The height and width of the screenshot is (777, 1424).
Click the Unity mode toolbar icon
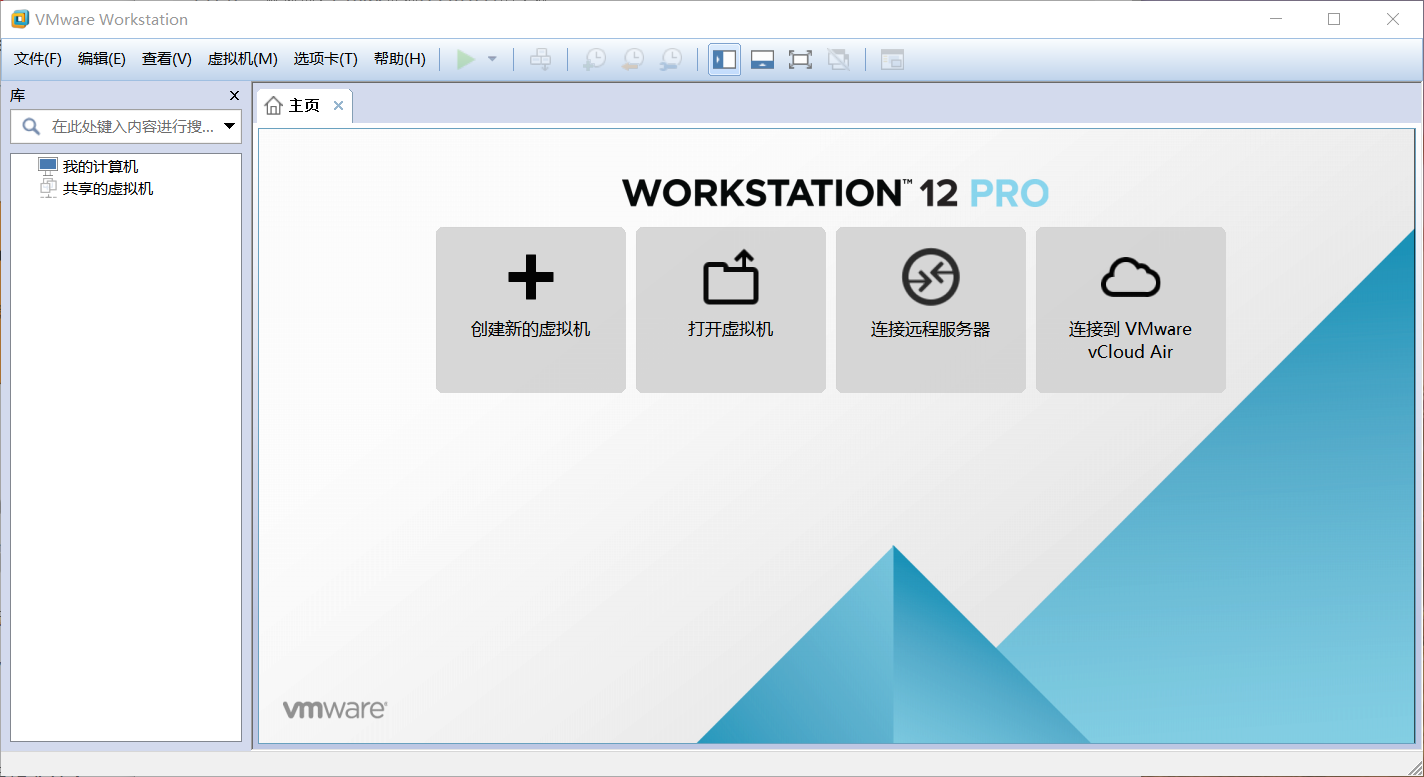(839, 59)
